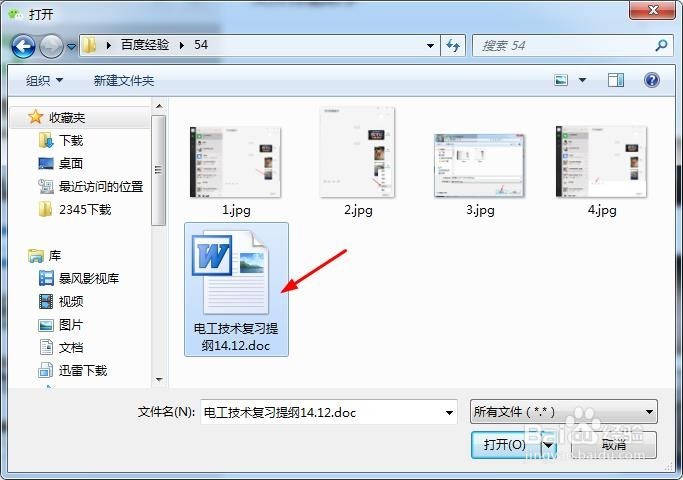Click the 收藏夹 star icon
683x480 pixels.
[x=35, y=117]
